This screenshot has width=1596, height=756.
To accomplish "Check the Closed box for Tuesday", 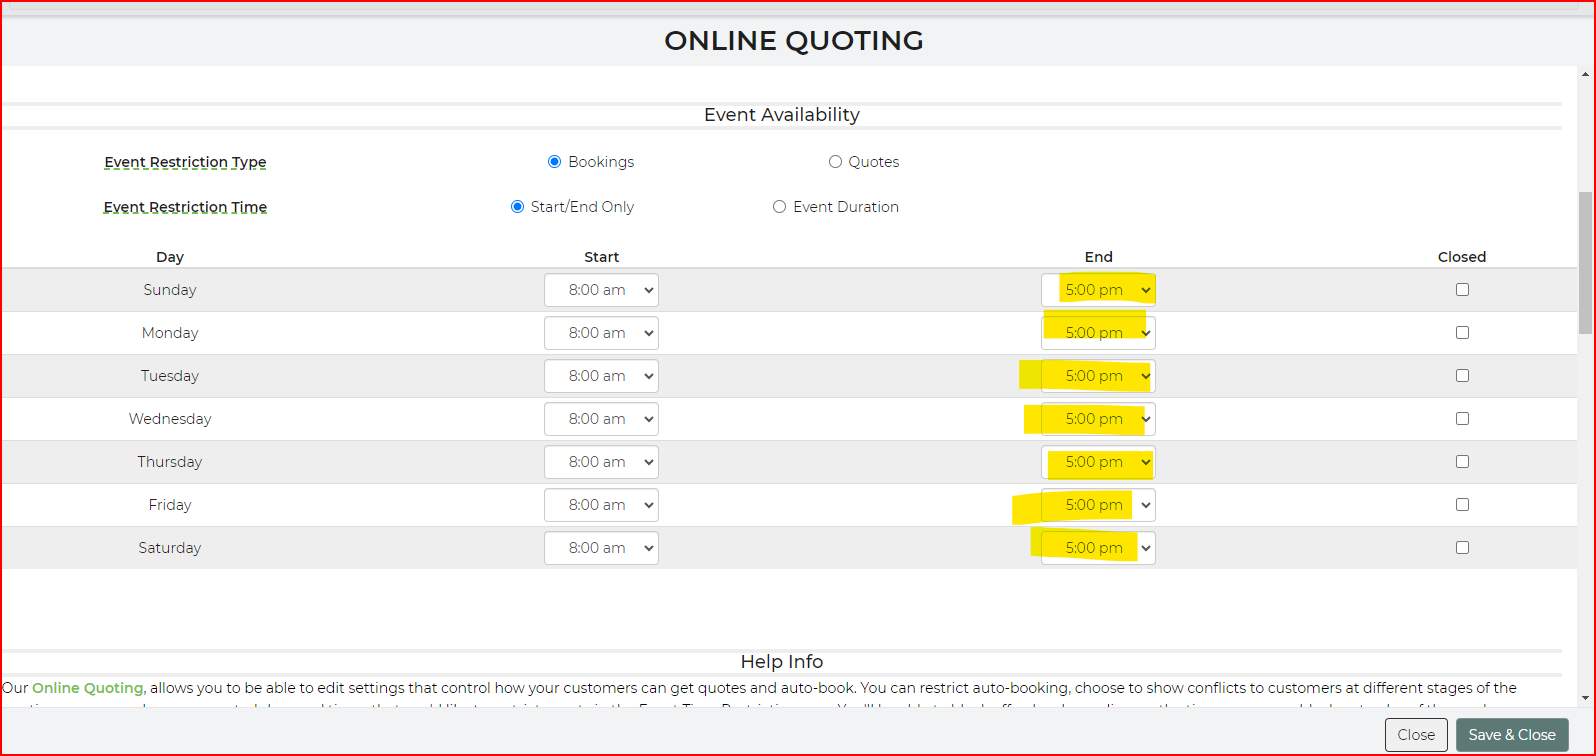I will click(x=1462, y=376).
